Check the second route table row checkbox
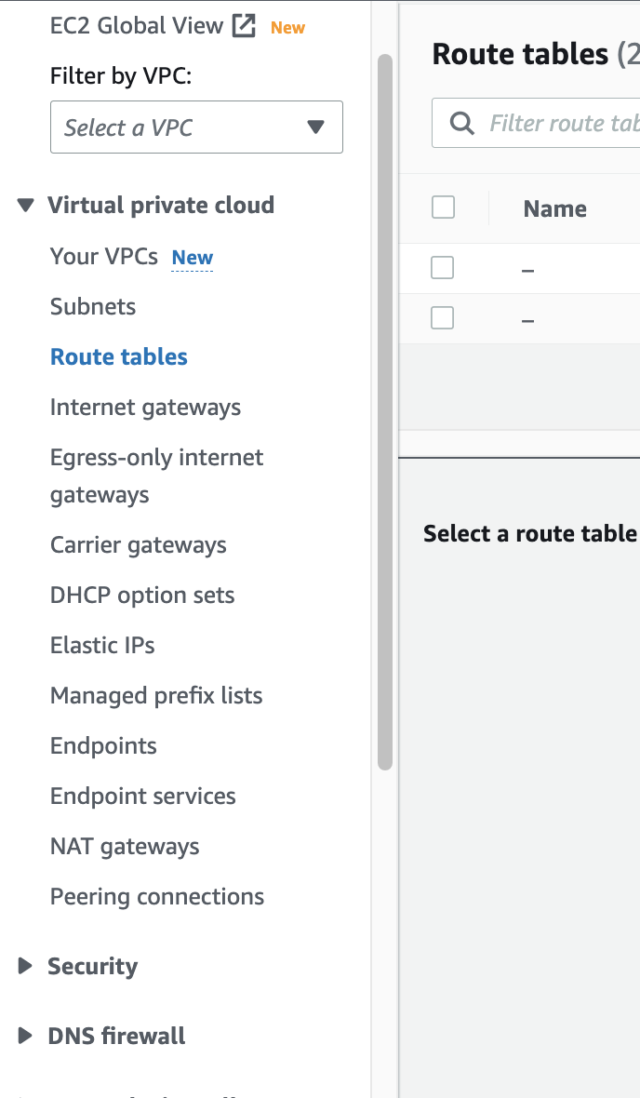The width and height of the screenshot is (640, 1098). pos(443,317)
